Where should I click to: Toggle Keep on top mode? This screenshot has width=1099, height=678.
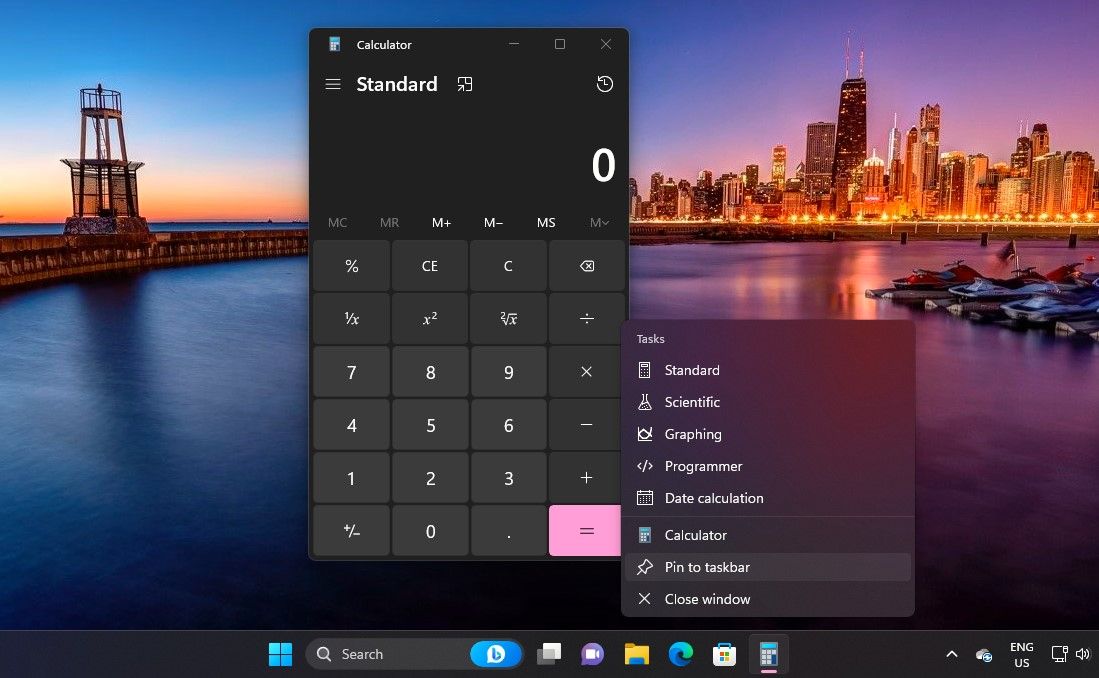point(464,84)
